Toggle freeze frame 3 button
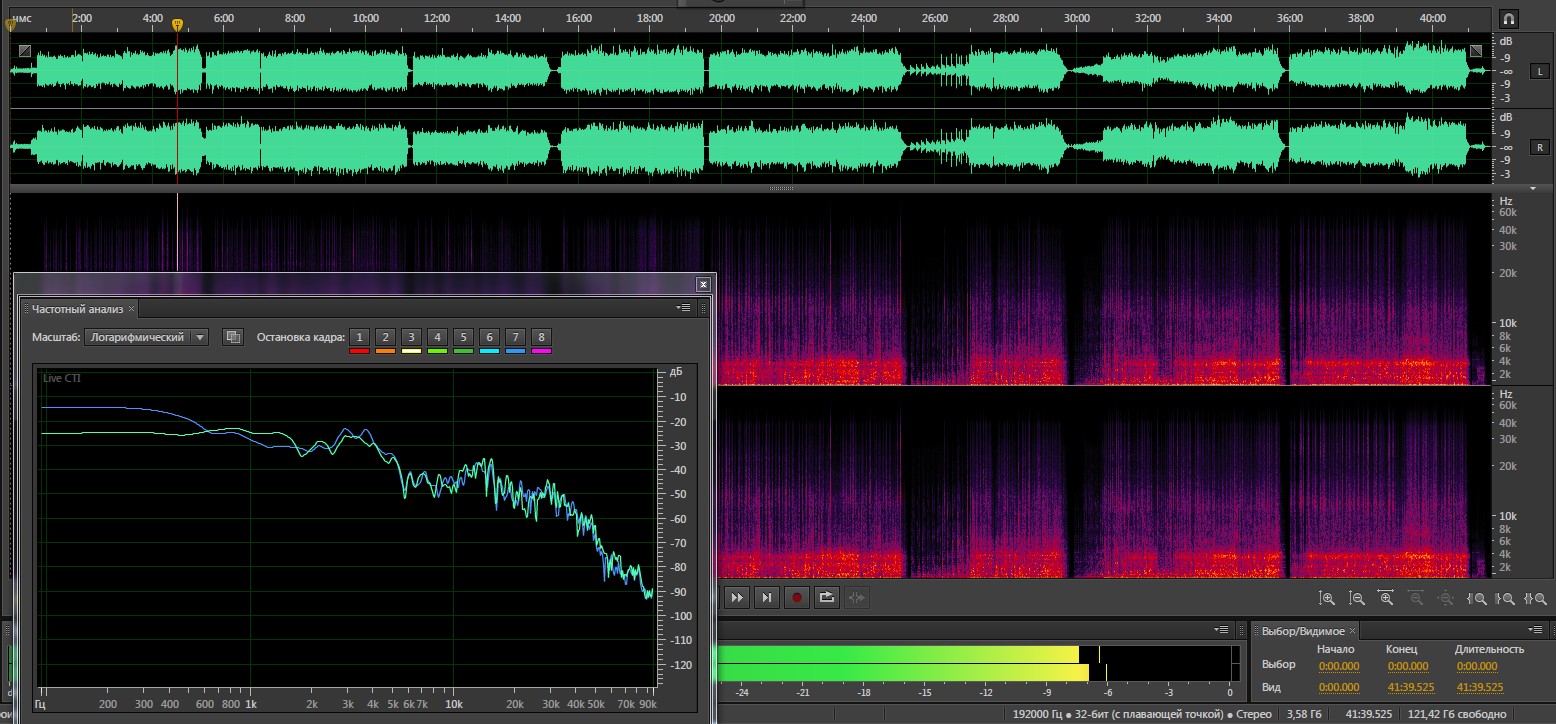Viewport: 1556px width, 724px height. [411, 337]
